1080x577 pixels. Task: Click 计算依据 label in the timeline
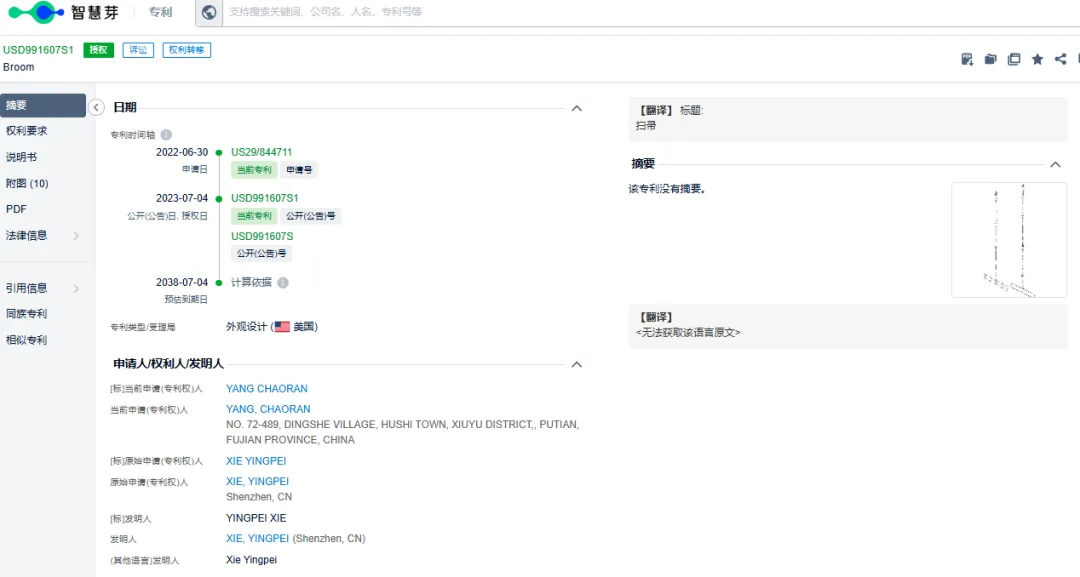[251, 283]
